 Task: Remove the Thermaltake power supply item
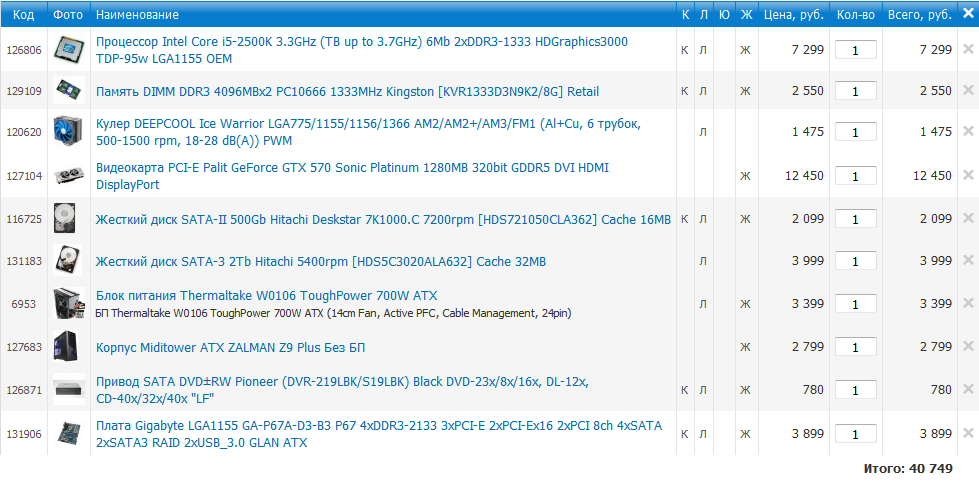point(967,303)
